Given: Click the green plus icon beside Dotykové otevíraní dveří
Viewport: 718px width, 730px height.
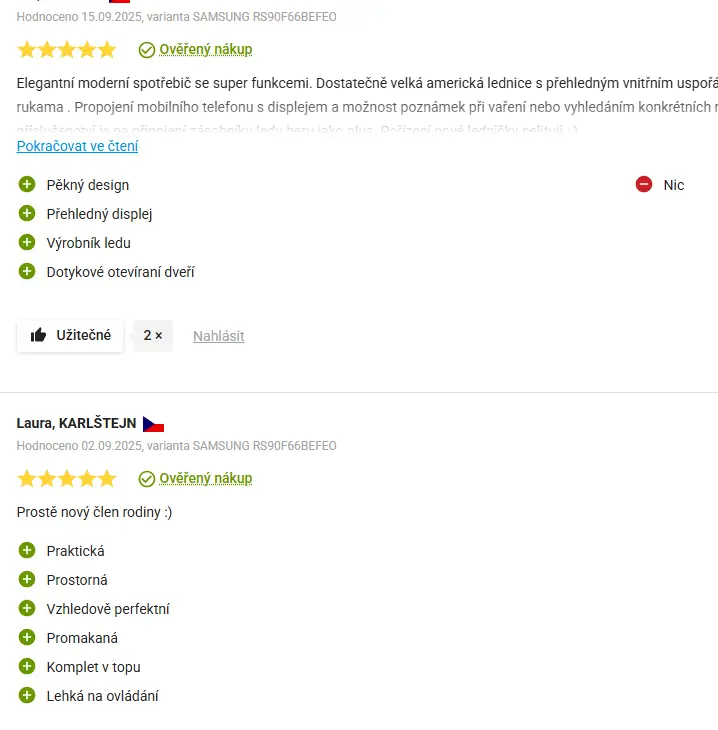Looking at the screenshot, I should (27, 272).
